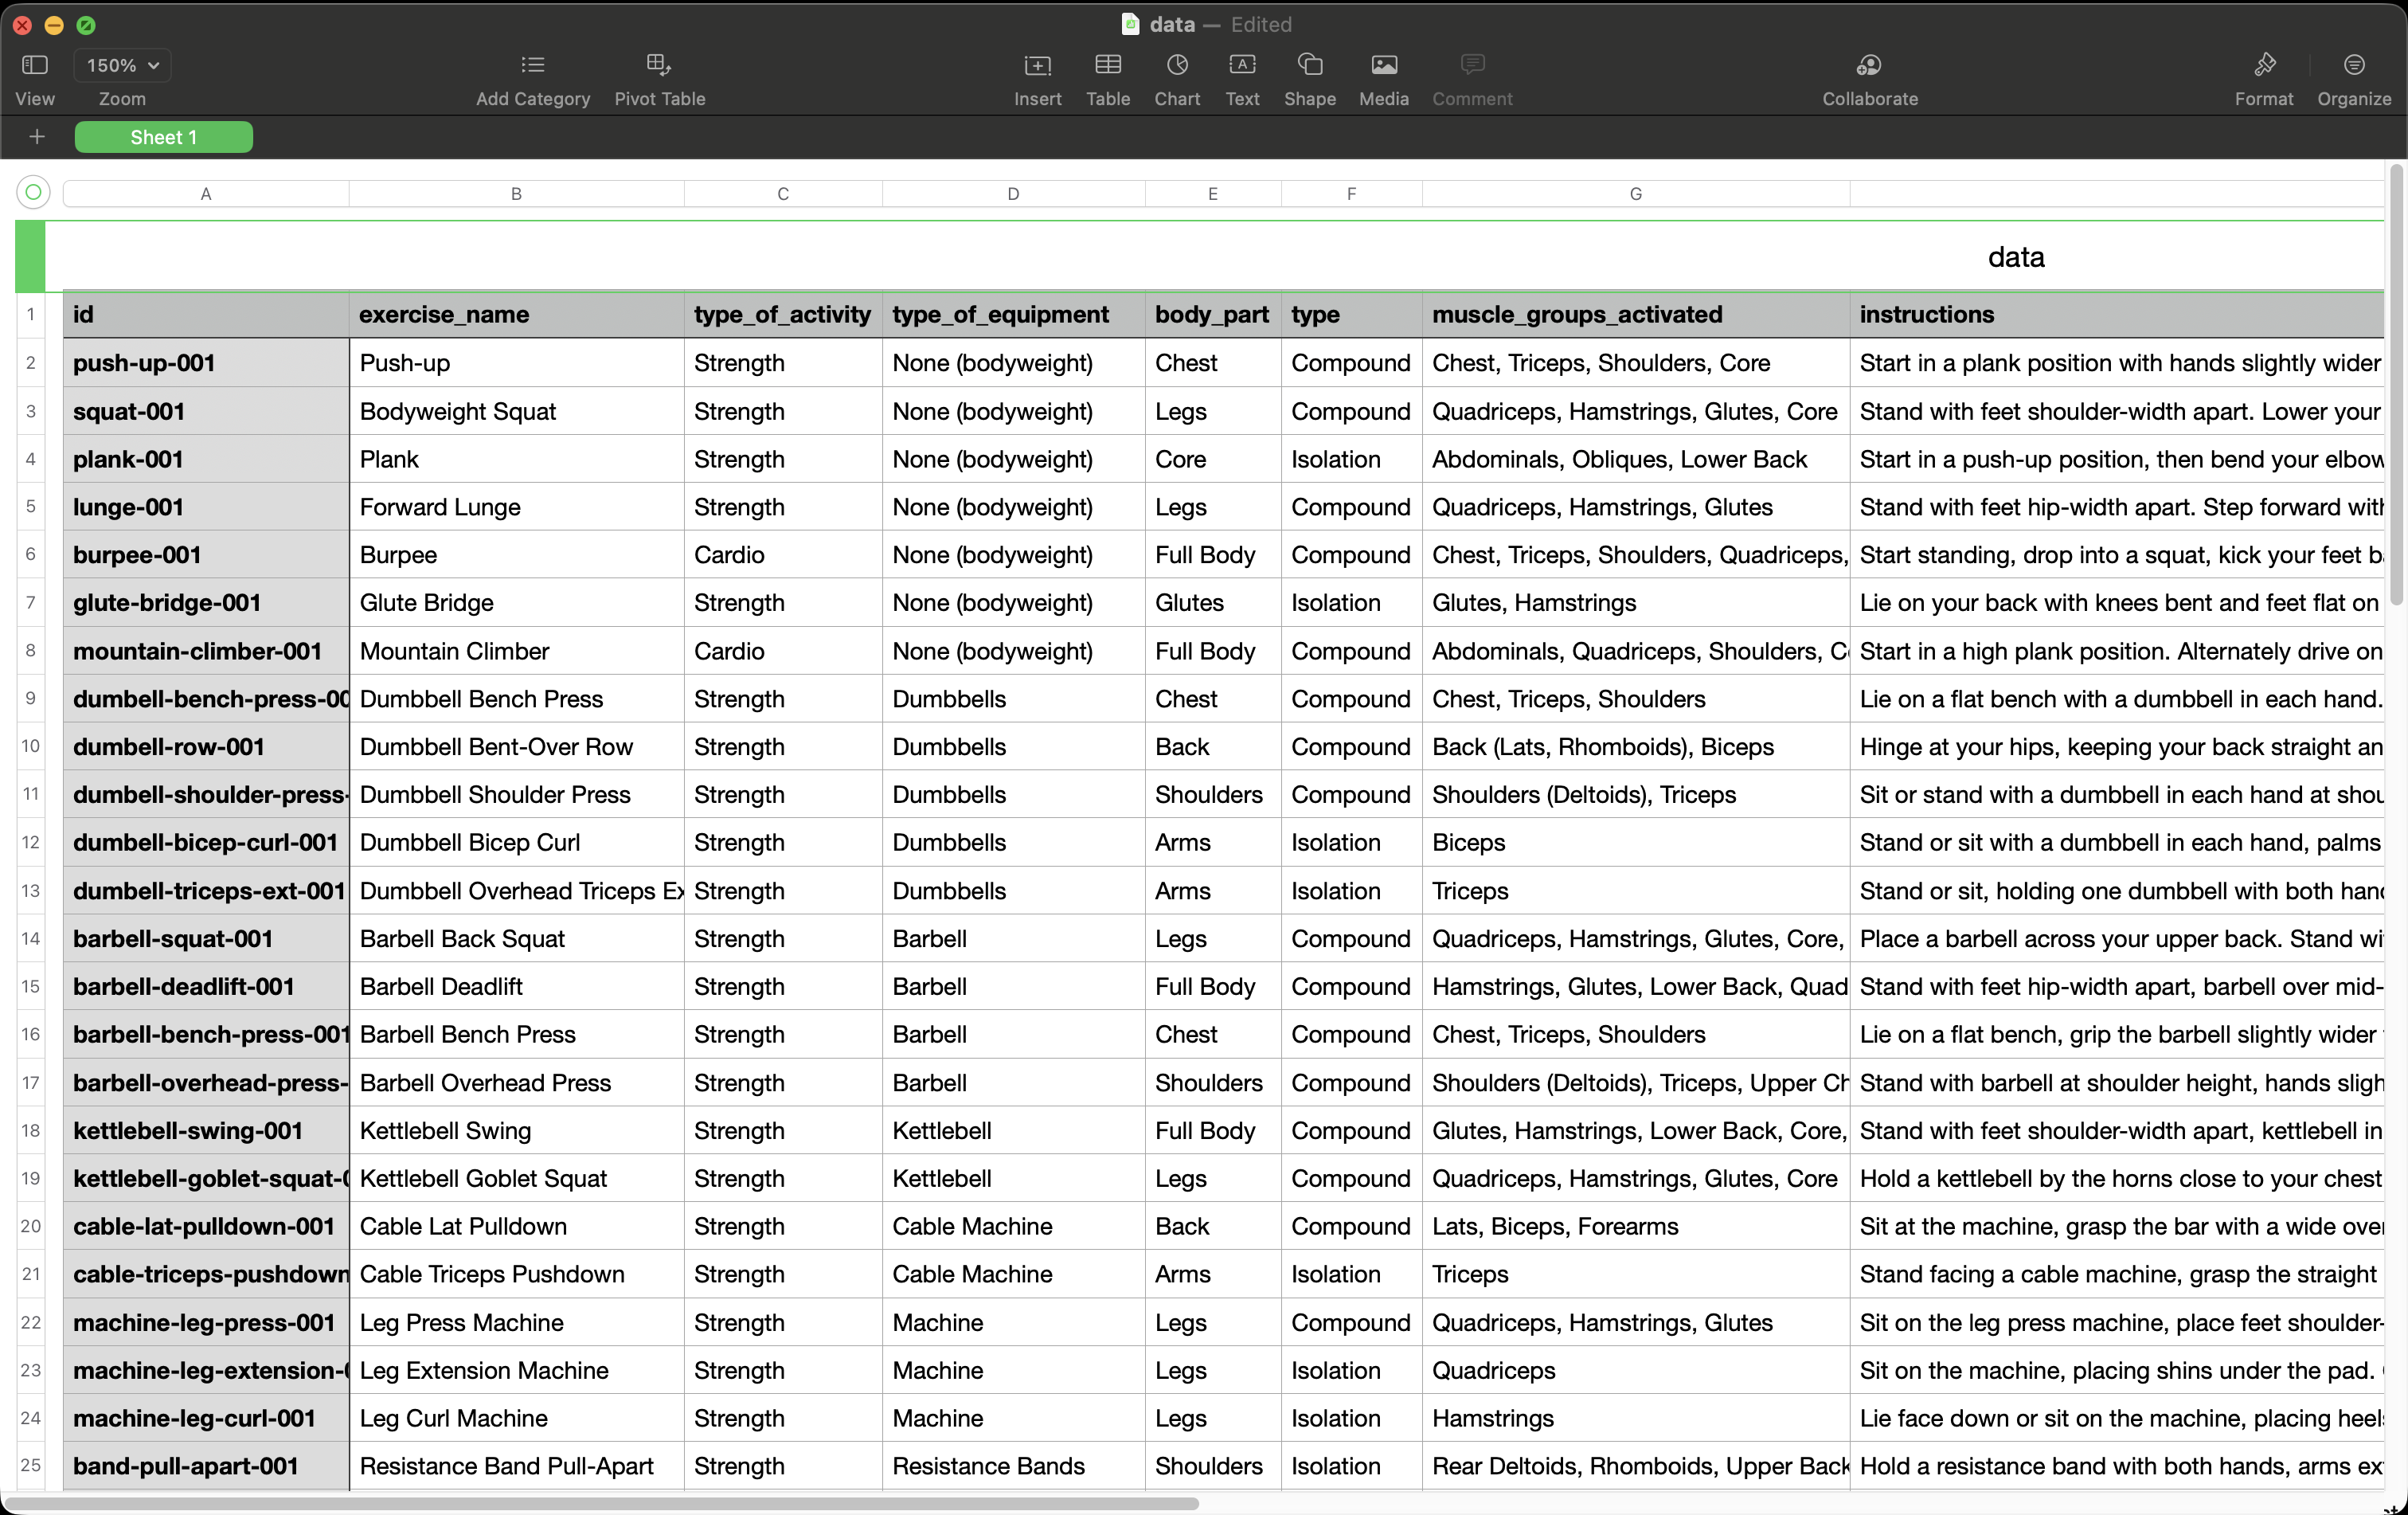Insert a Shape
The width and height of the screenshot is (2408, 1515).
1310,65
